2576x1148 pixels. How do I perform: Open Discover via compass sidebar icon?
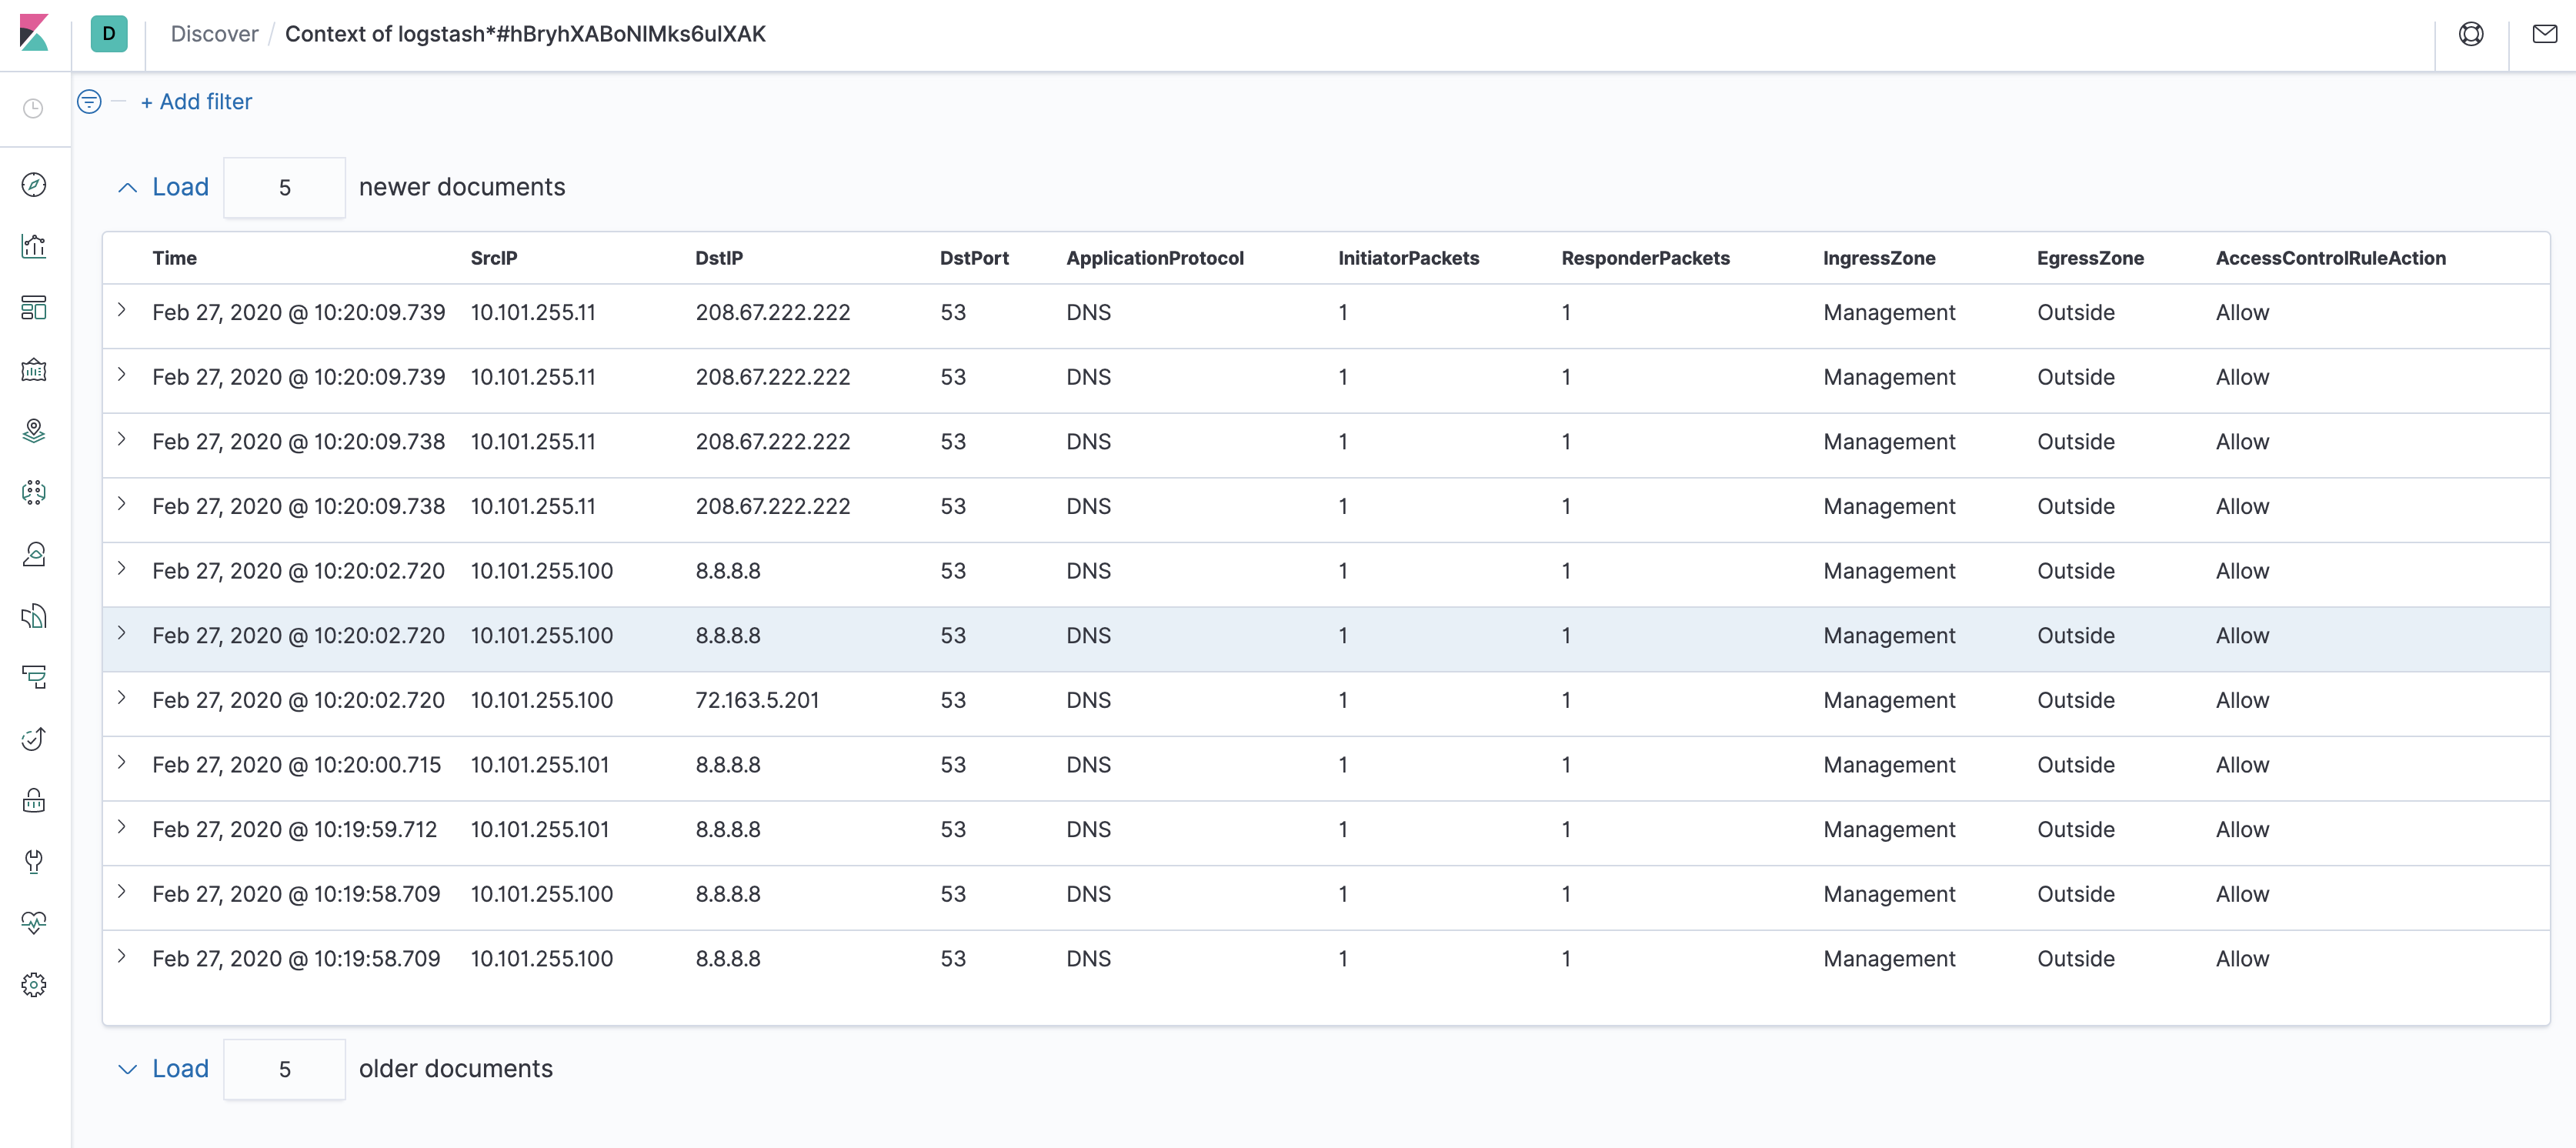34,185
